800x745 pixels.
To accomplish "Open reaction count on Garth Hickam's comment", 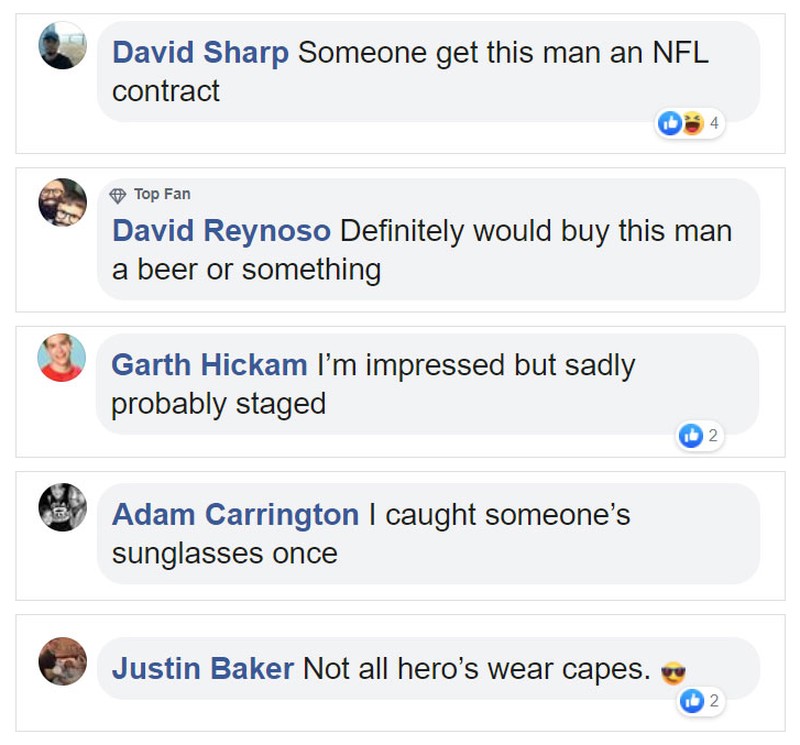I will (713, 435).
